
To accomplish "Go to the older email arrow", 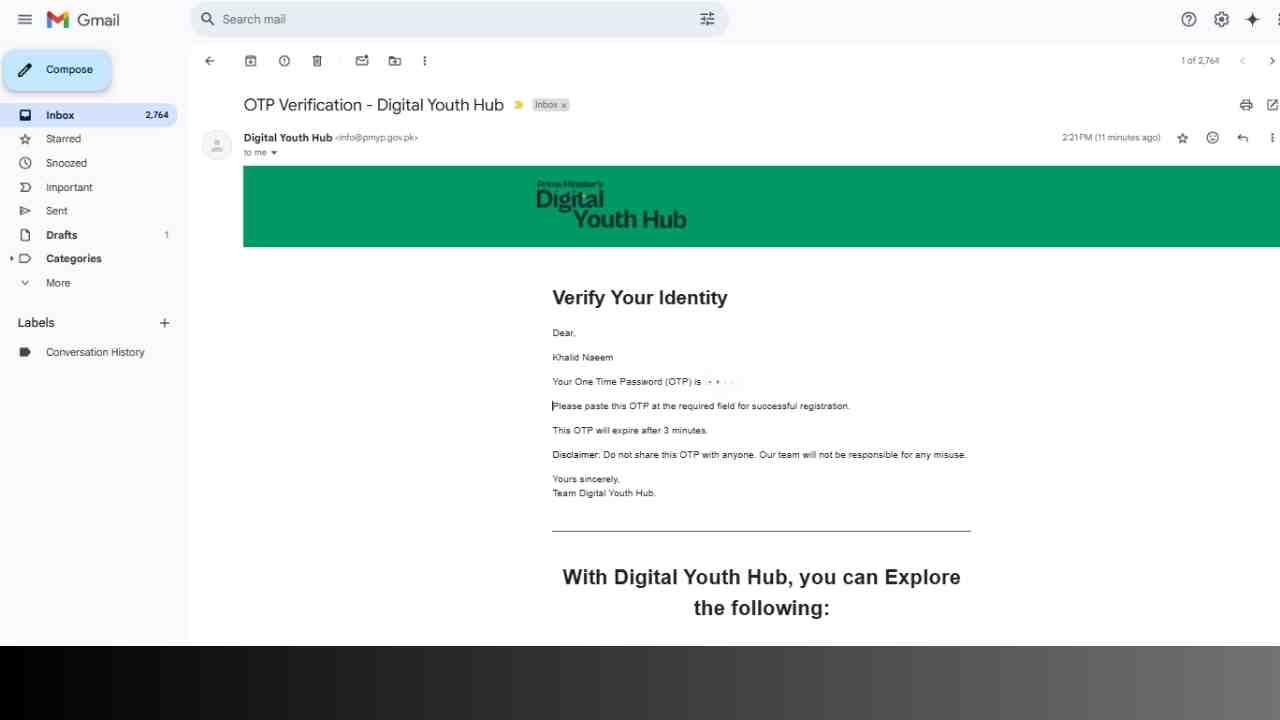I will [x=1272, y=61].
